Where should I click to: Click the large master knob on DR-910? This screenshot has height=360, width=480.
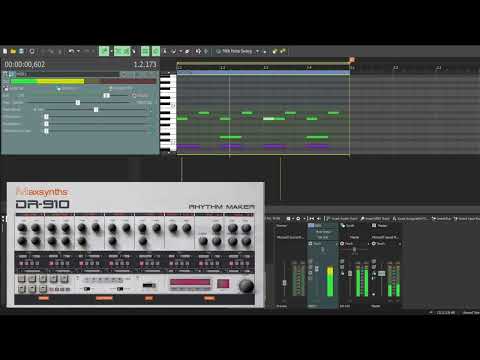(246, 286)
